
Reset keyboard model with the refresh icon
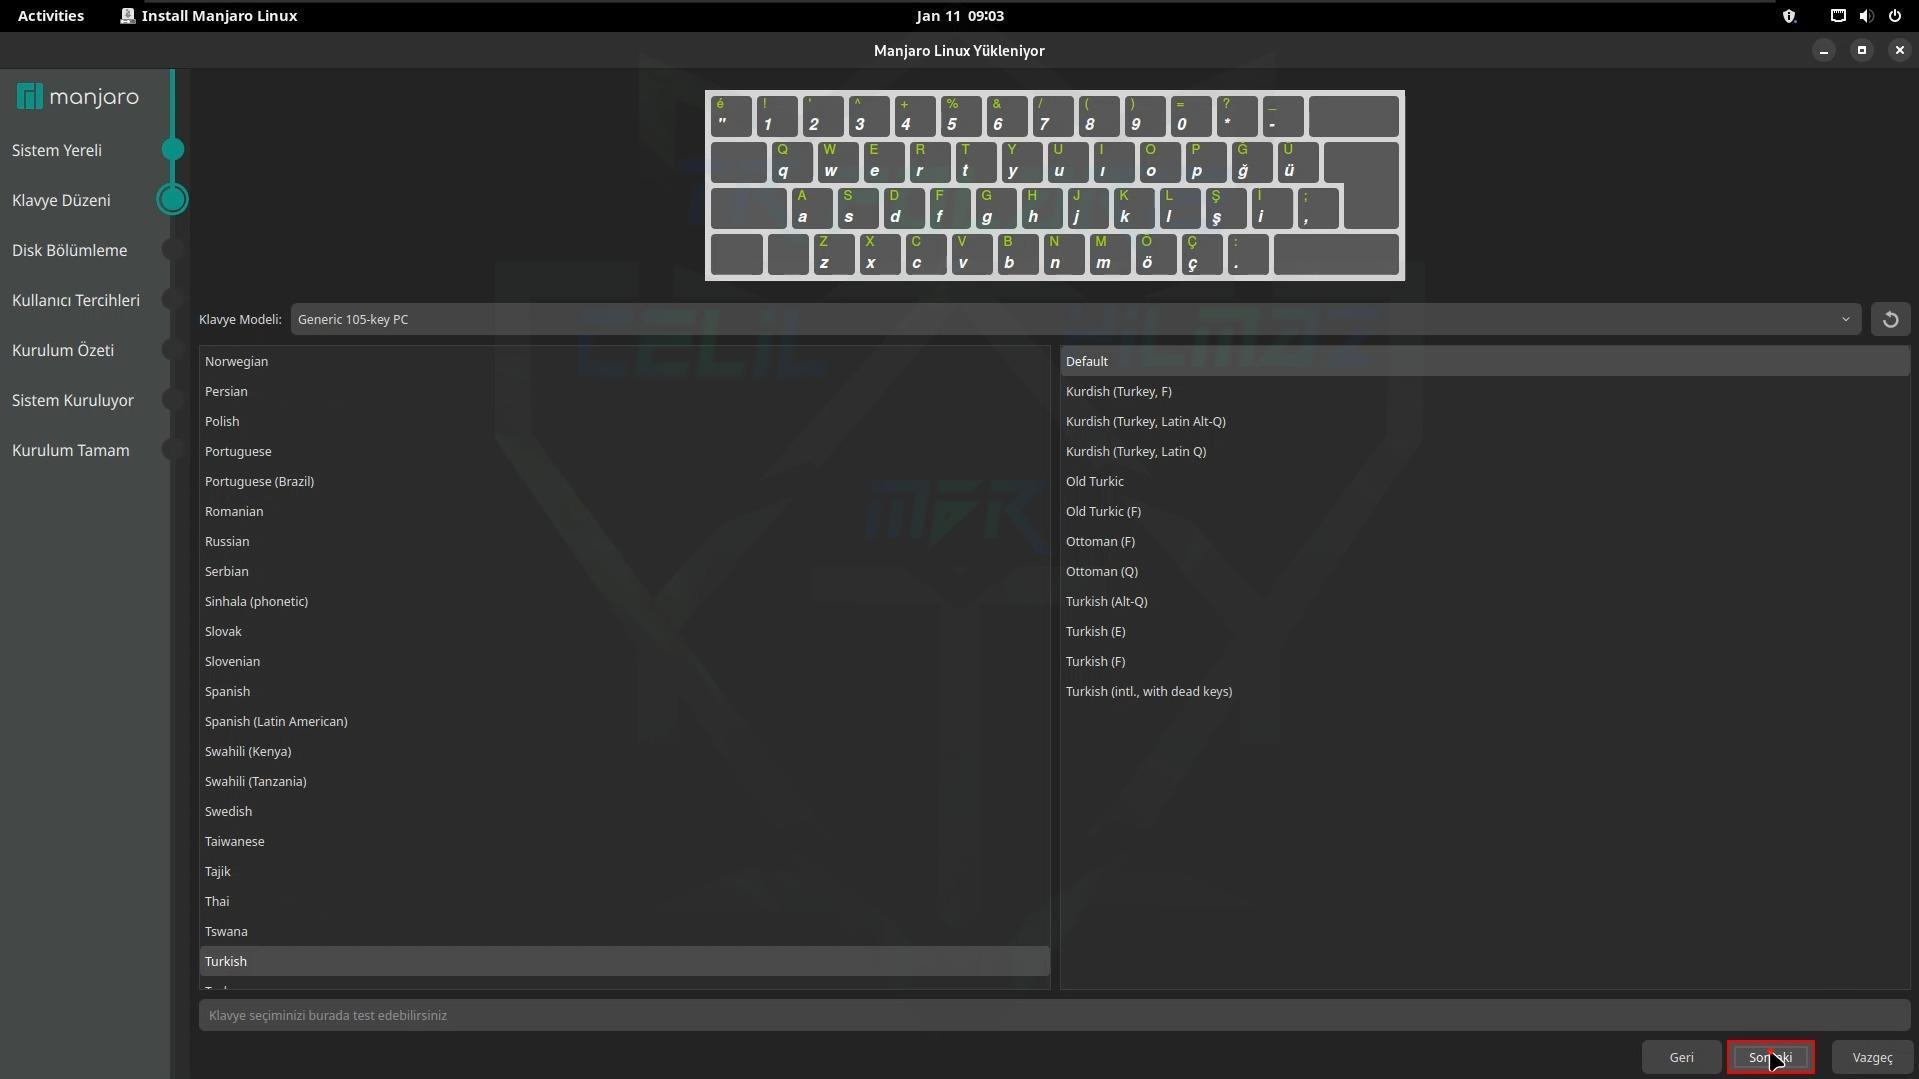point(1890,320)
